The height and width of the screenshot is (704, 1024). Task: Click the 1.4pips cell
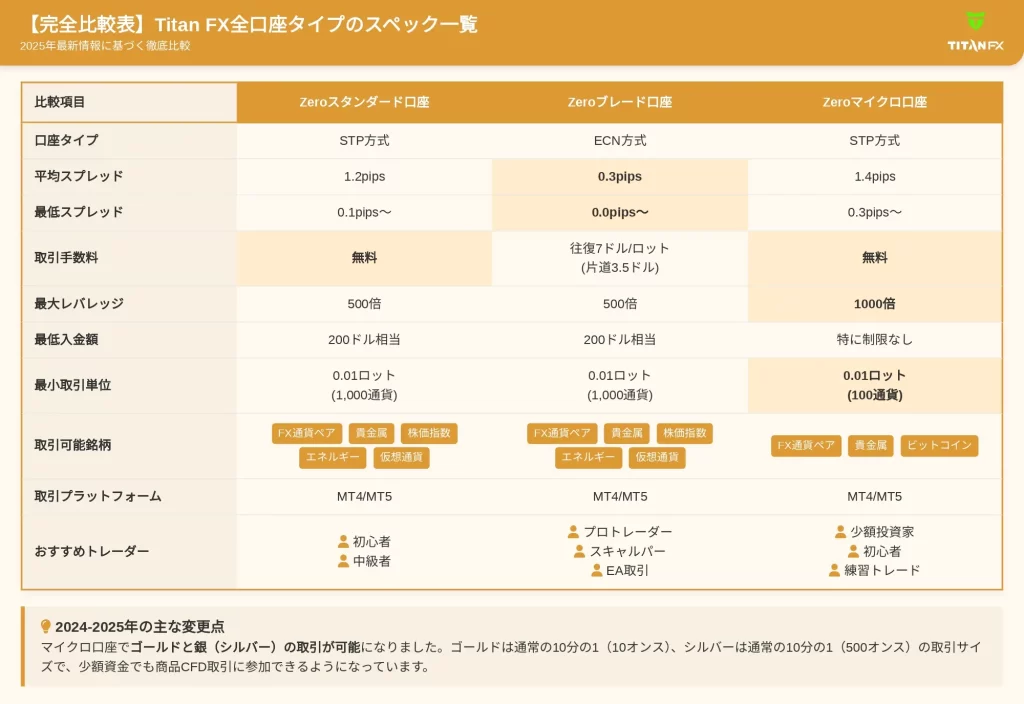(874, 176)
